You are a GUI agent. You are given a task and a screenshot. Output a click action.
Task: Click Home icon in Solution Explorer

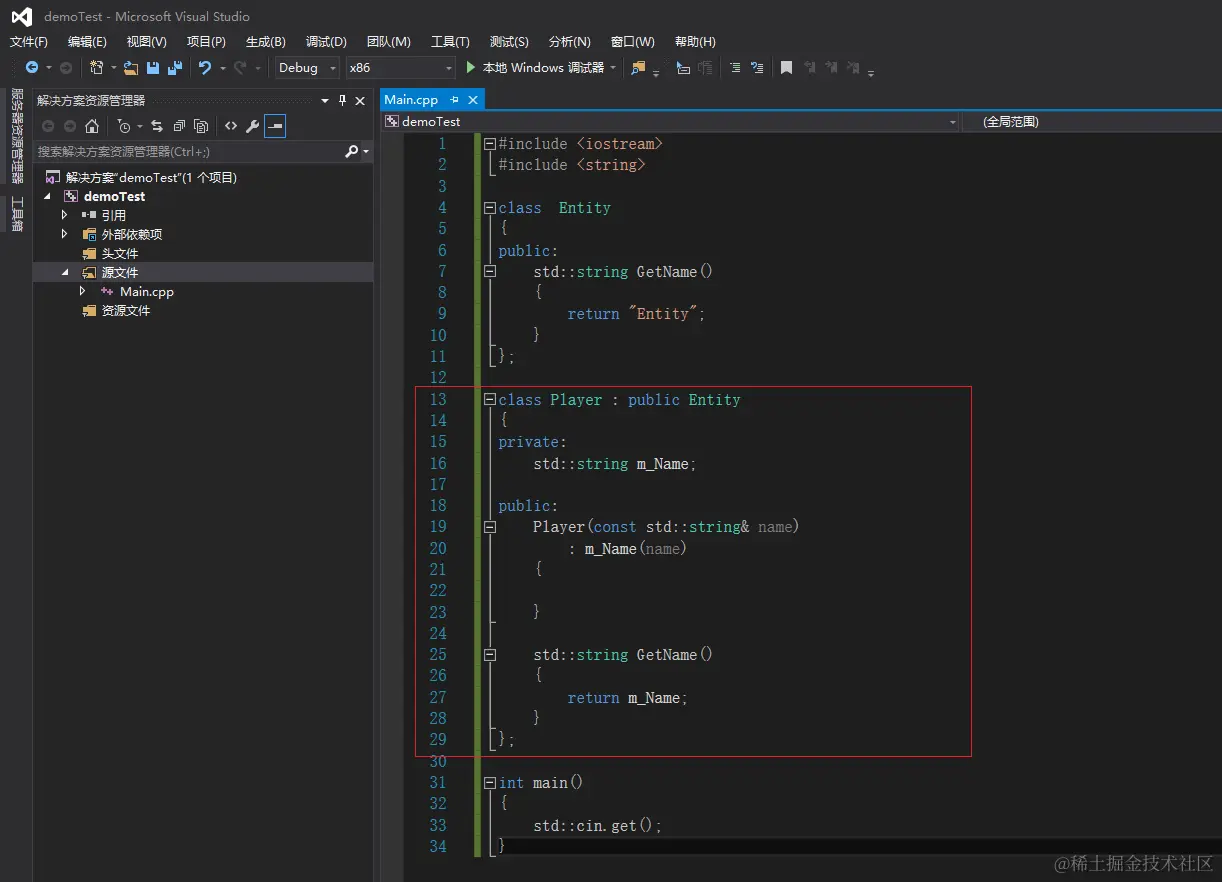(x=92, y=126)
